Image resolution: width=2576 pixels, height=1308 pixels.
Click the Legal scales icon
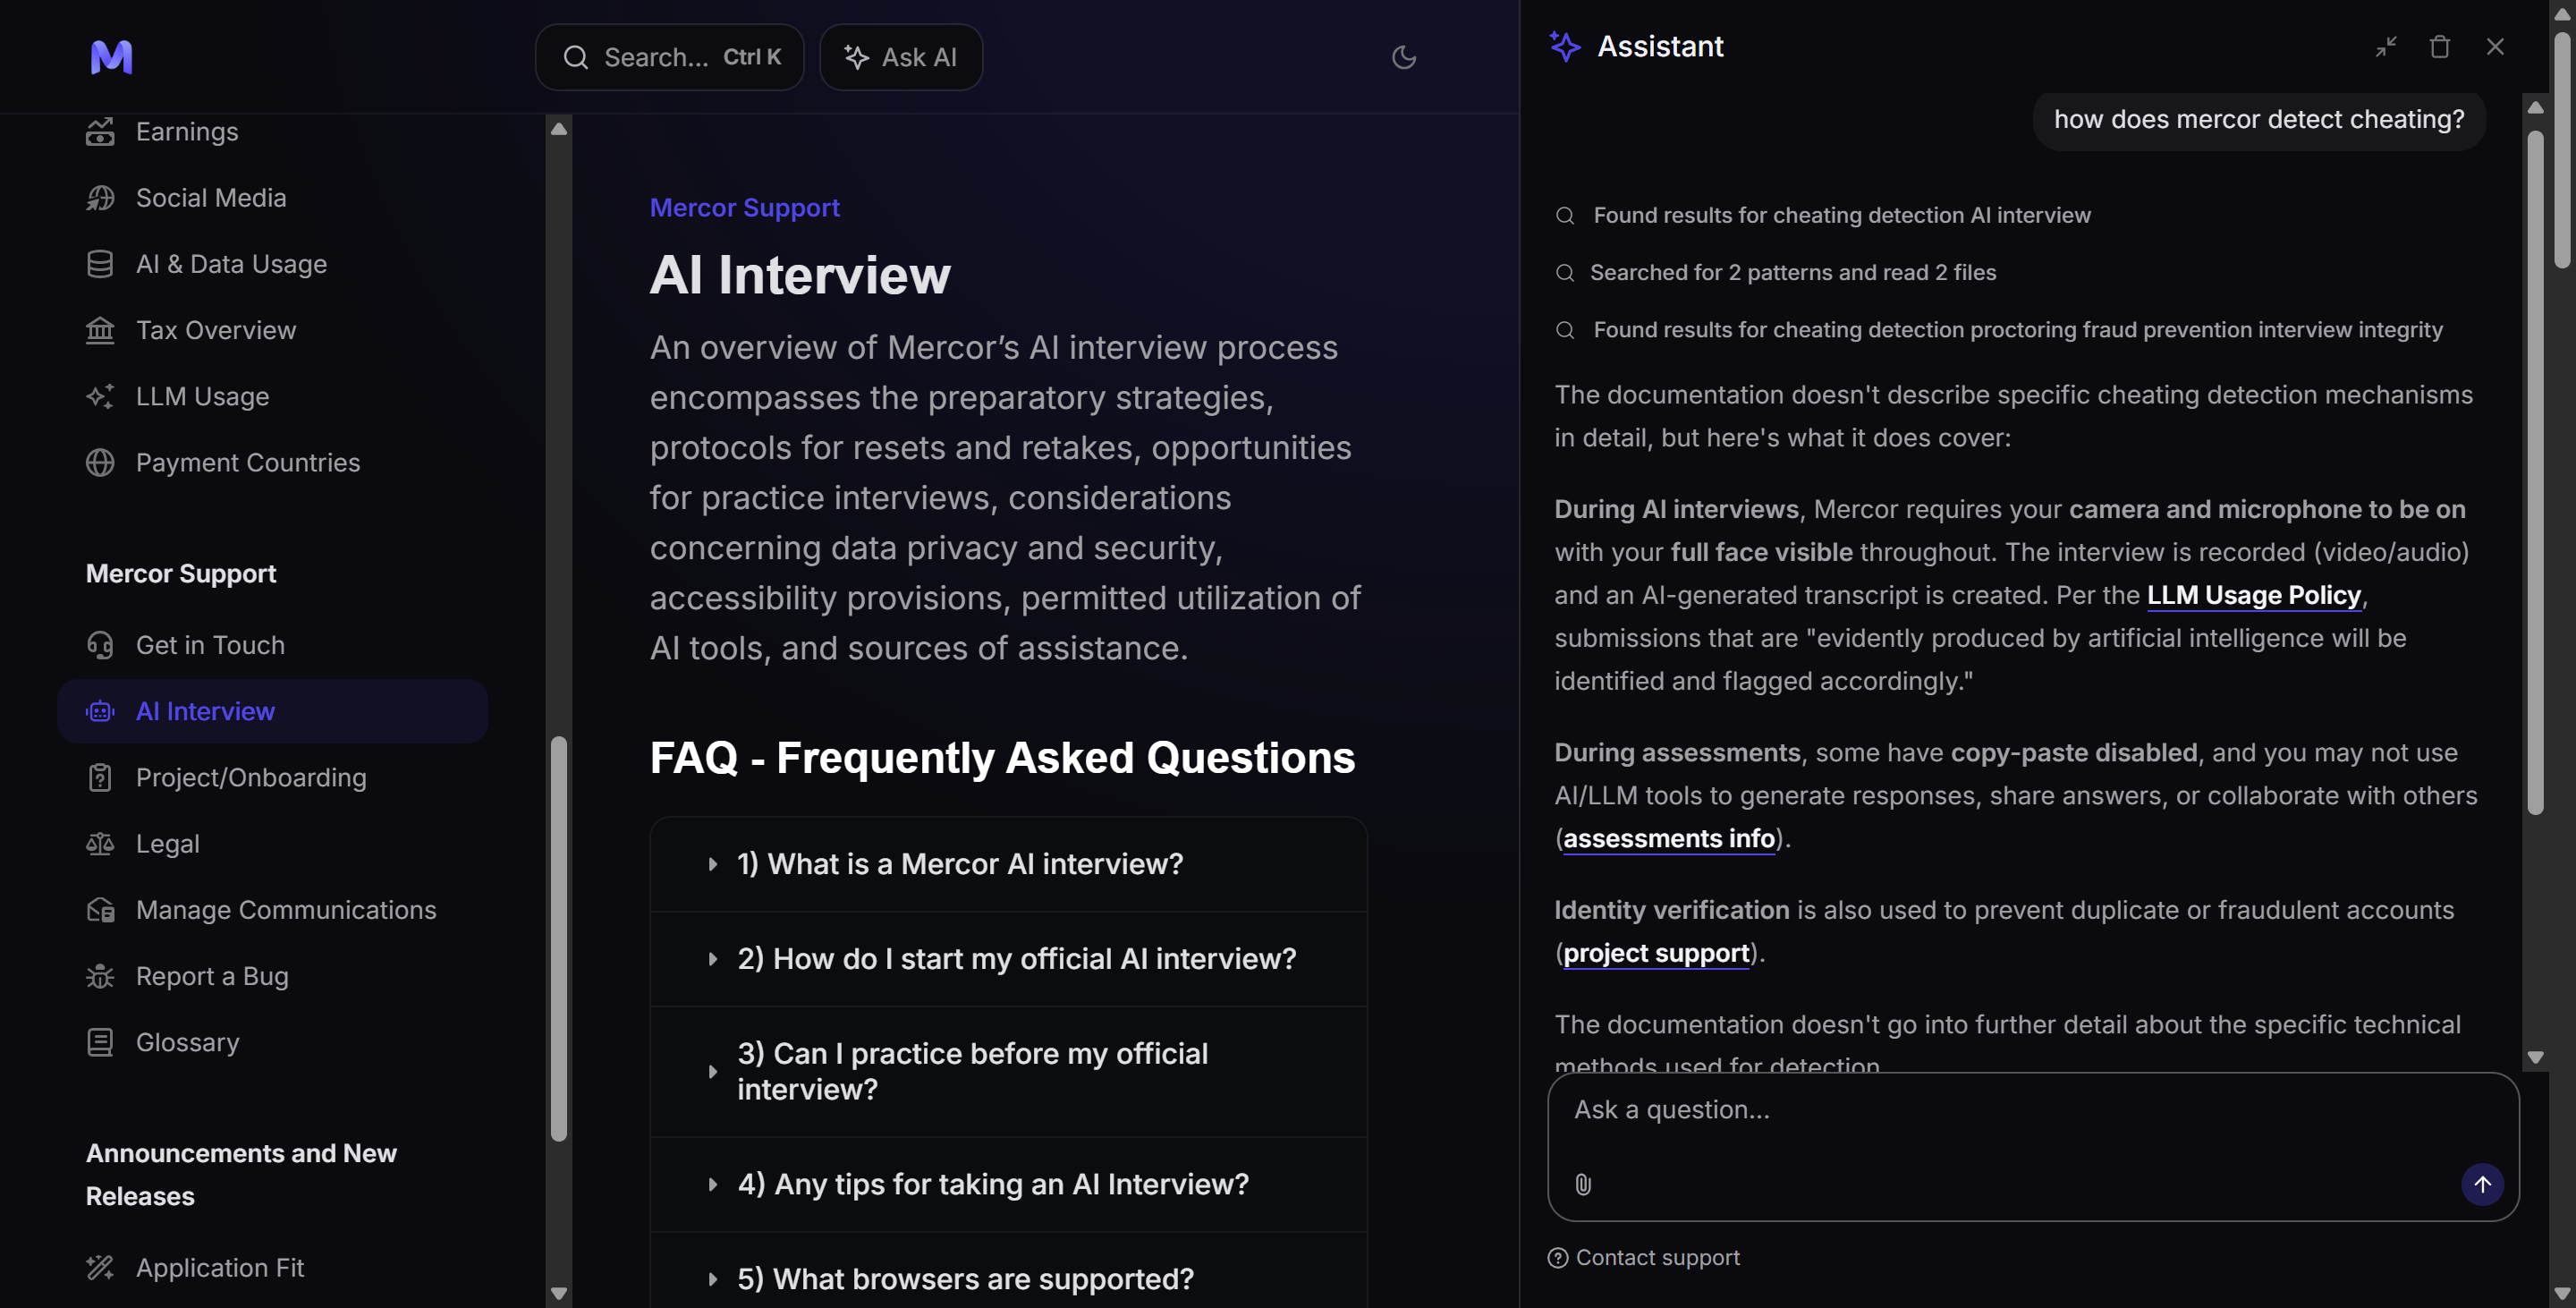tap(100, 844)
